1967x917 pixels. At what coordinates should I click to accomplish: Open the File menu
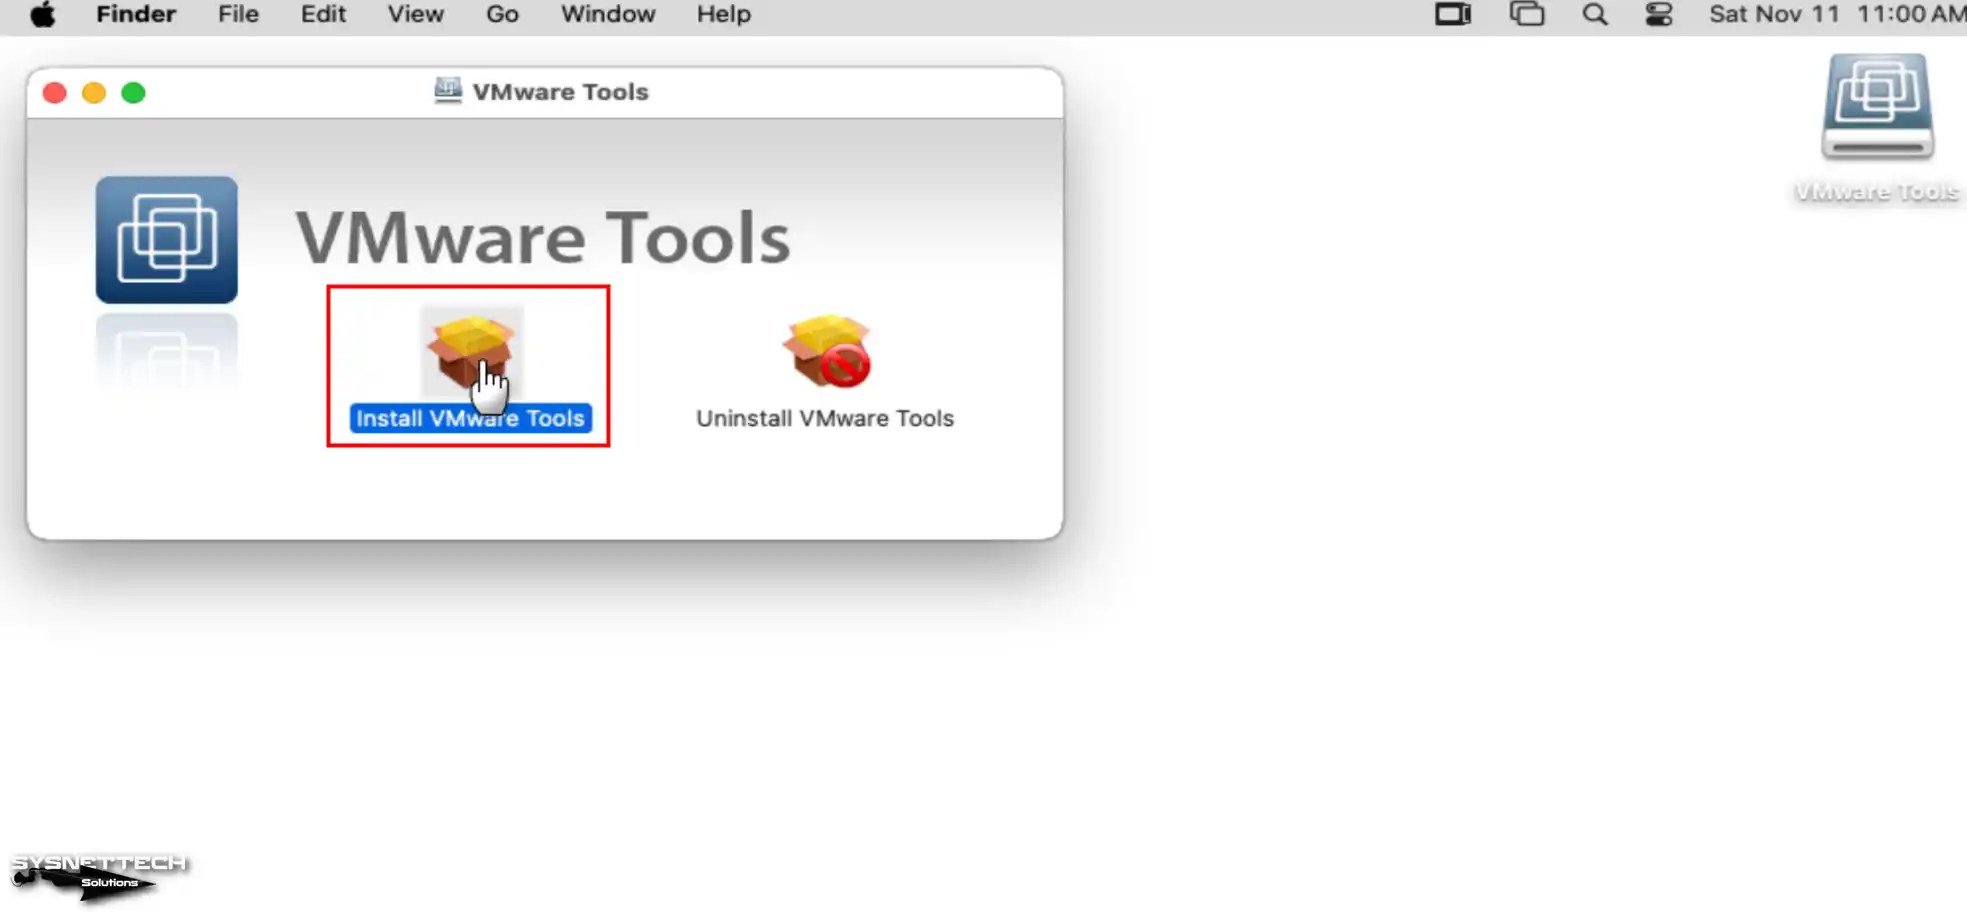point(237,14)
